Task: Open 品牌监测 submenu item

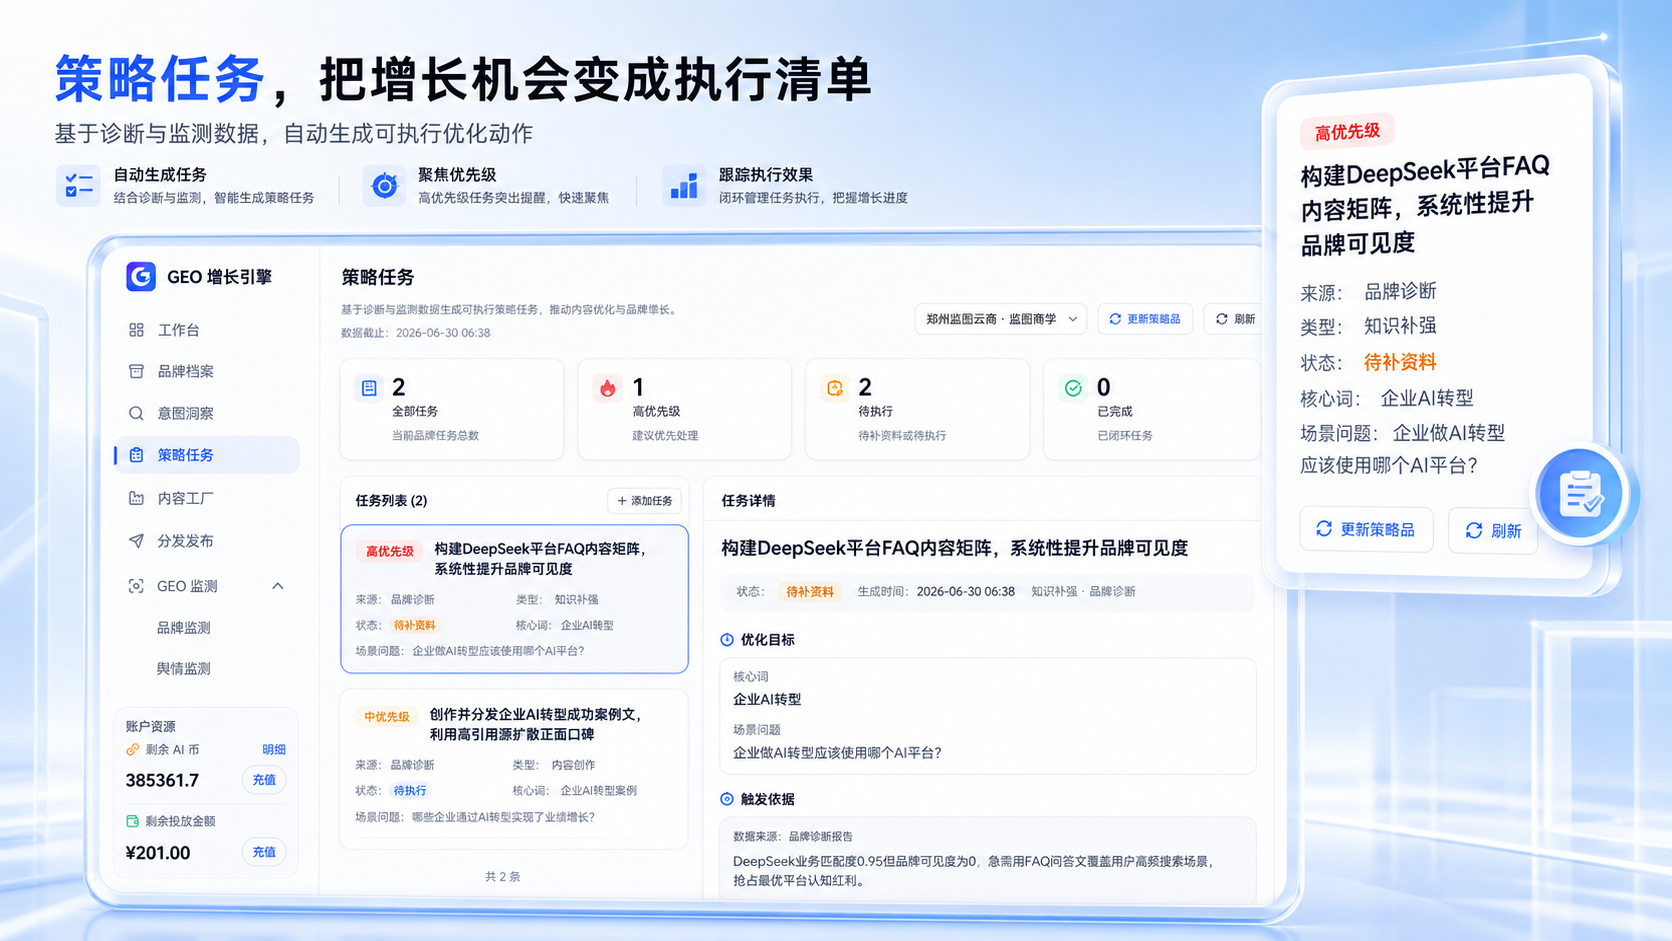Action: click(x=184, y=628)
